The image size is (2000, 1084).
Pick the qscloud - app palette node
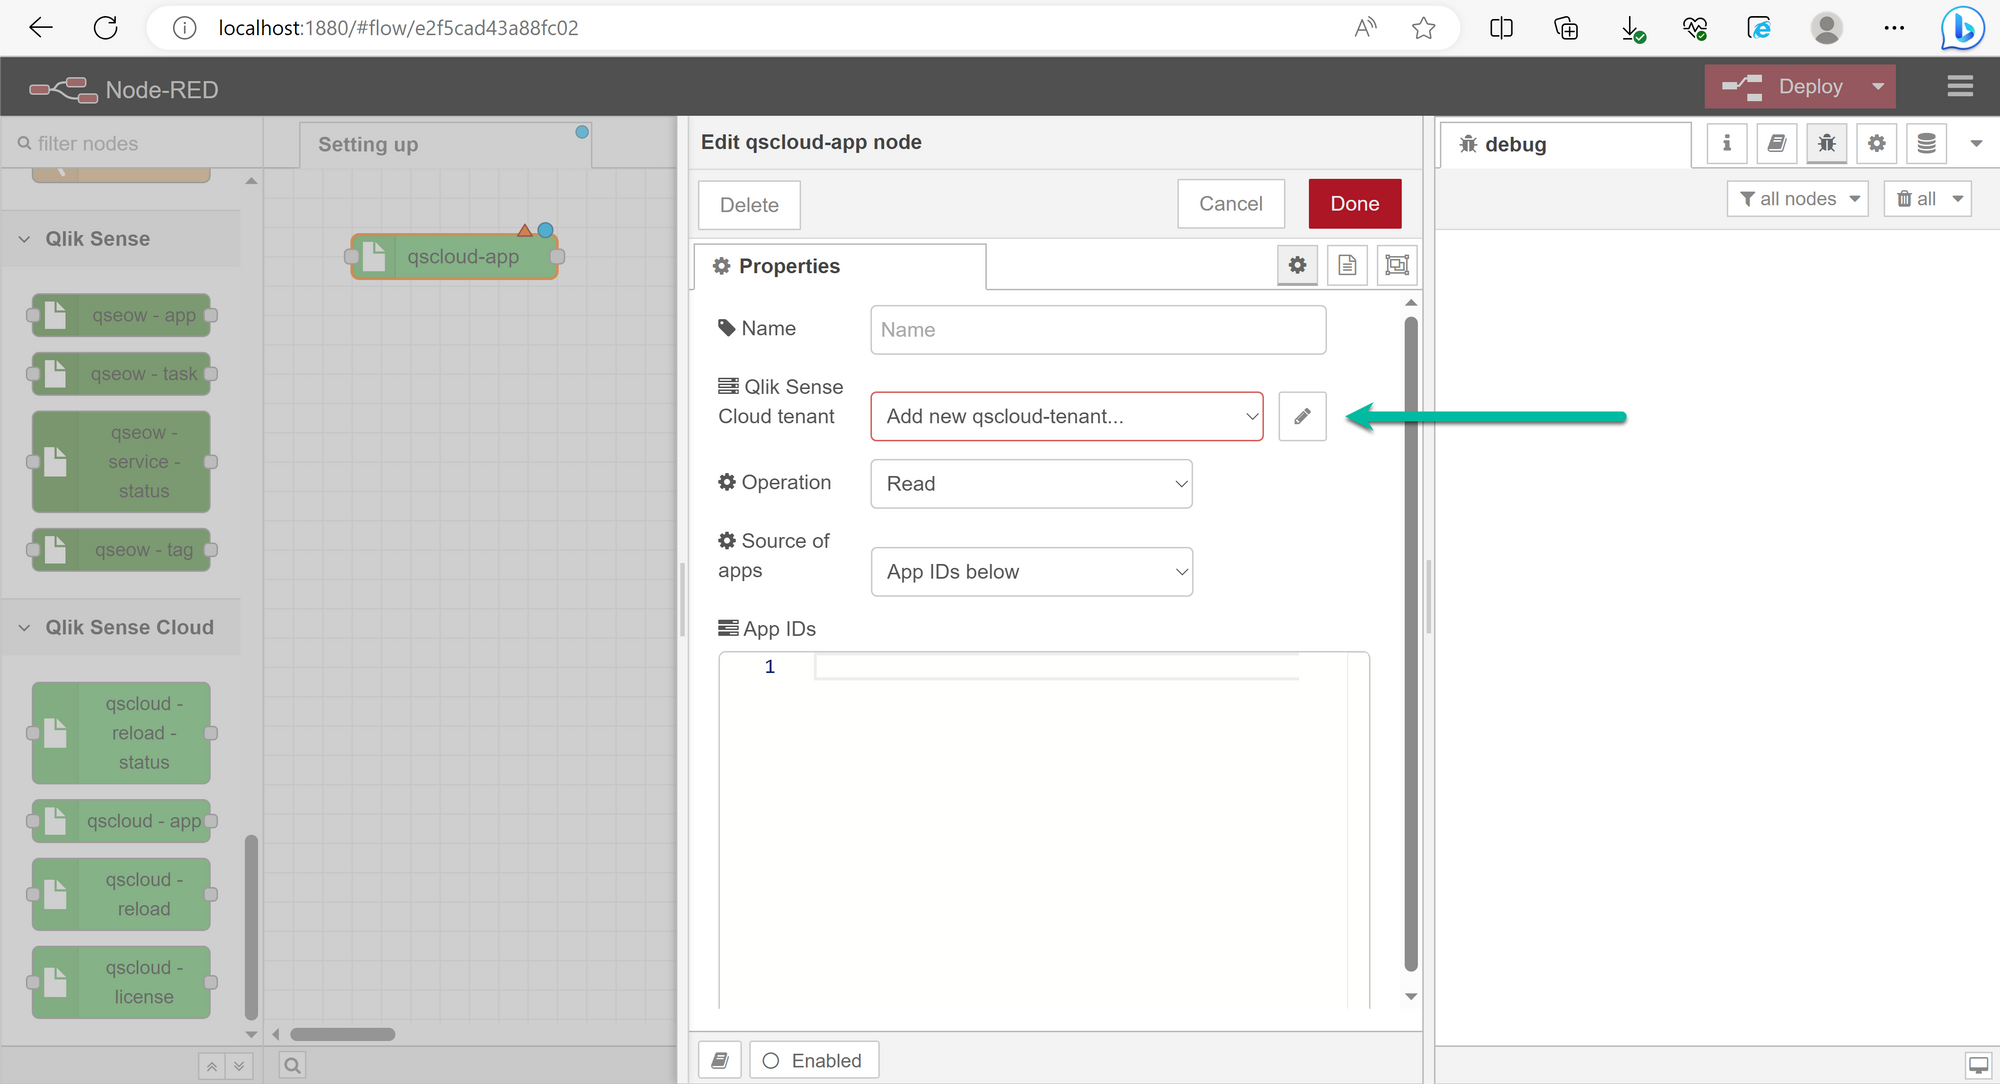pos(122,821)
